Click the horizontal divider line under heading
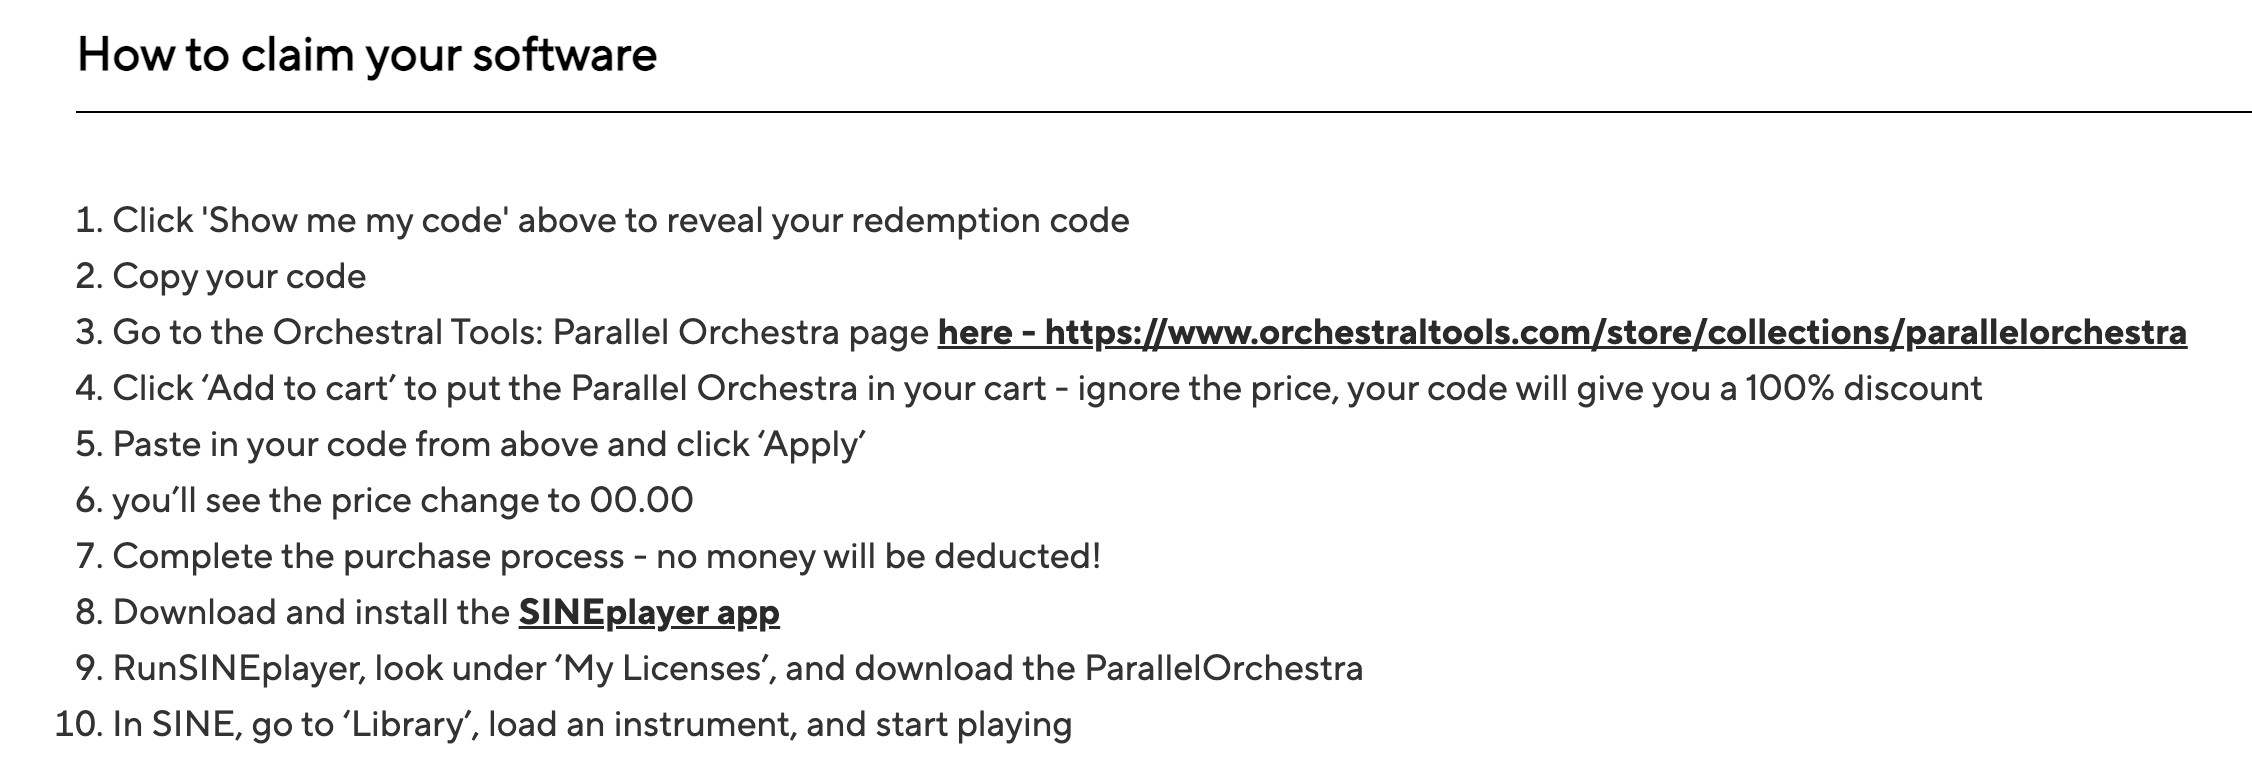2252x780 pixels. [x=1164, y=112]
